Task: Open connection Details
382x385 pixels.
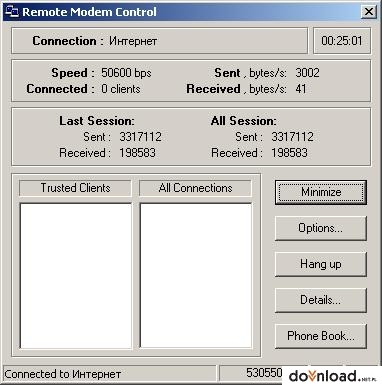Action: (x=321, y=300)
